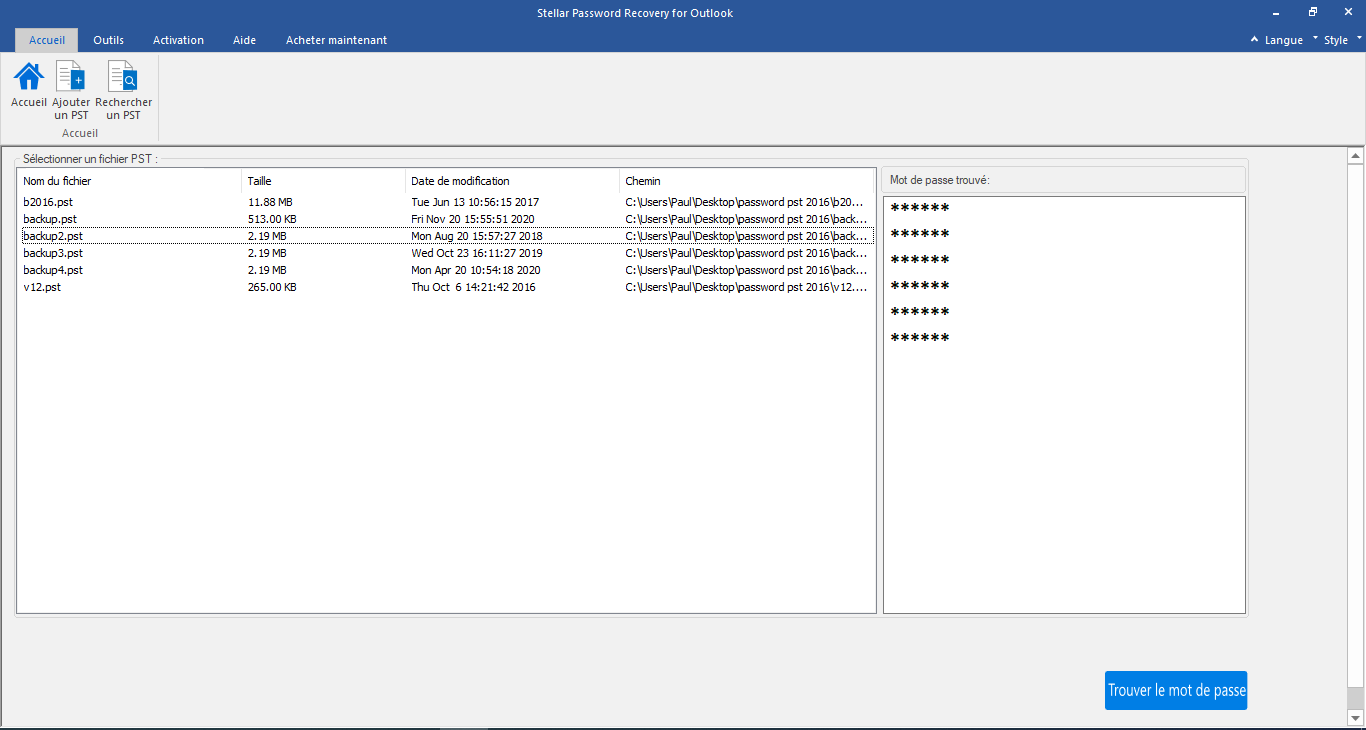Click Trouver le mot de passe button
Image resolution: width=1366 pixels, height=730 pixels.
click(1176, 690)
